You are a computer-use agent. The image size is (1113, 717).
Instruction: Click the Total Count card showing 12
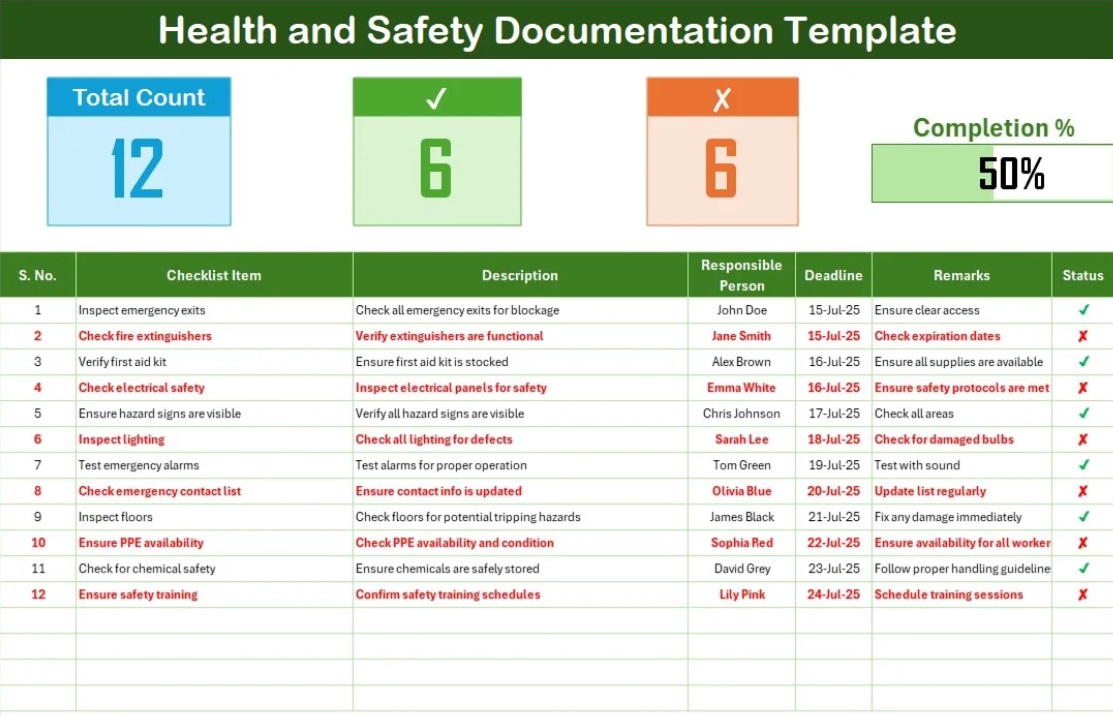click(139, 151)
